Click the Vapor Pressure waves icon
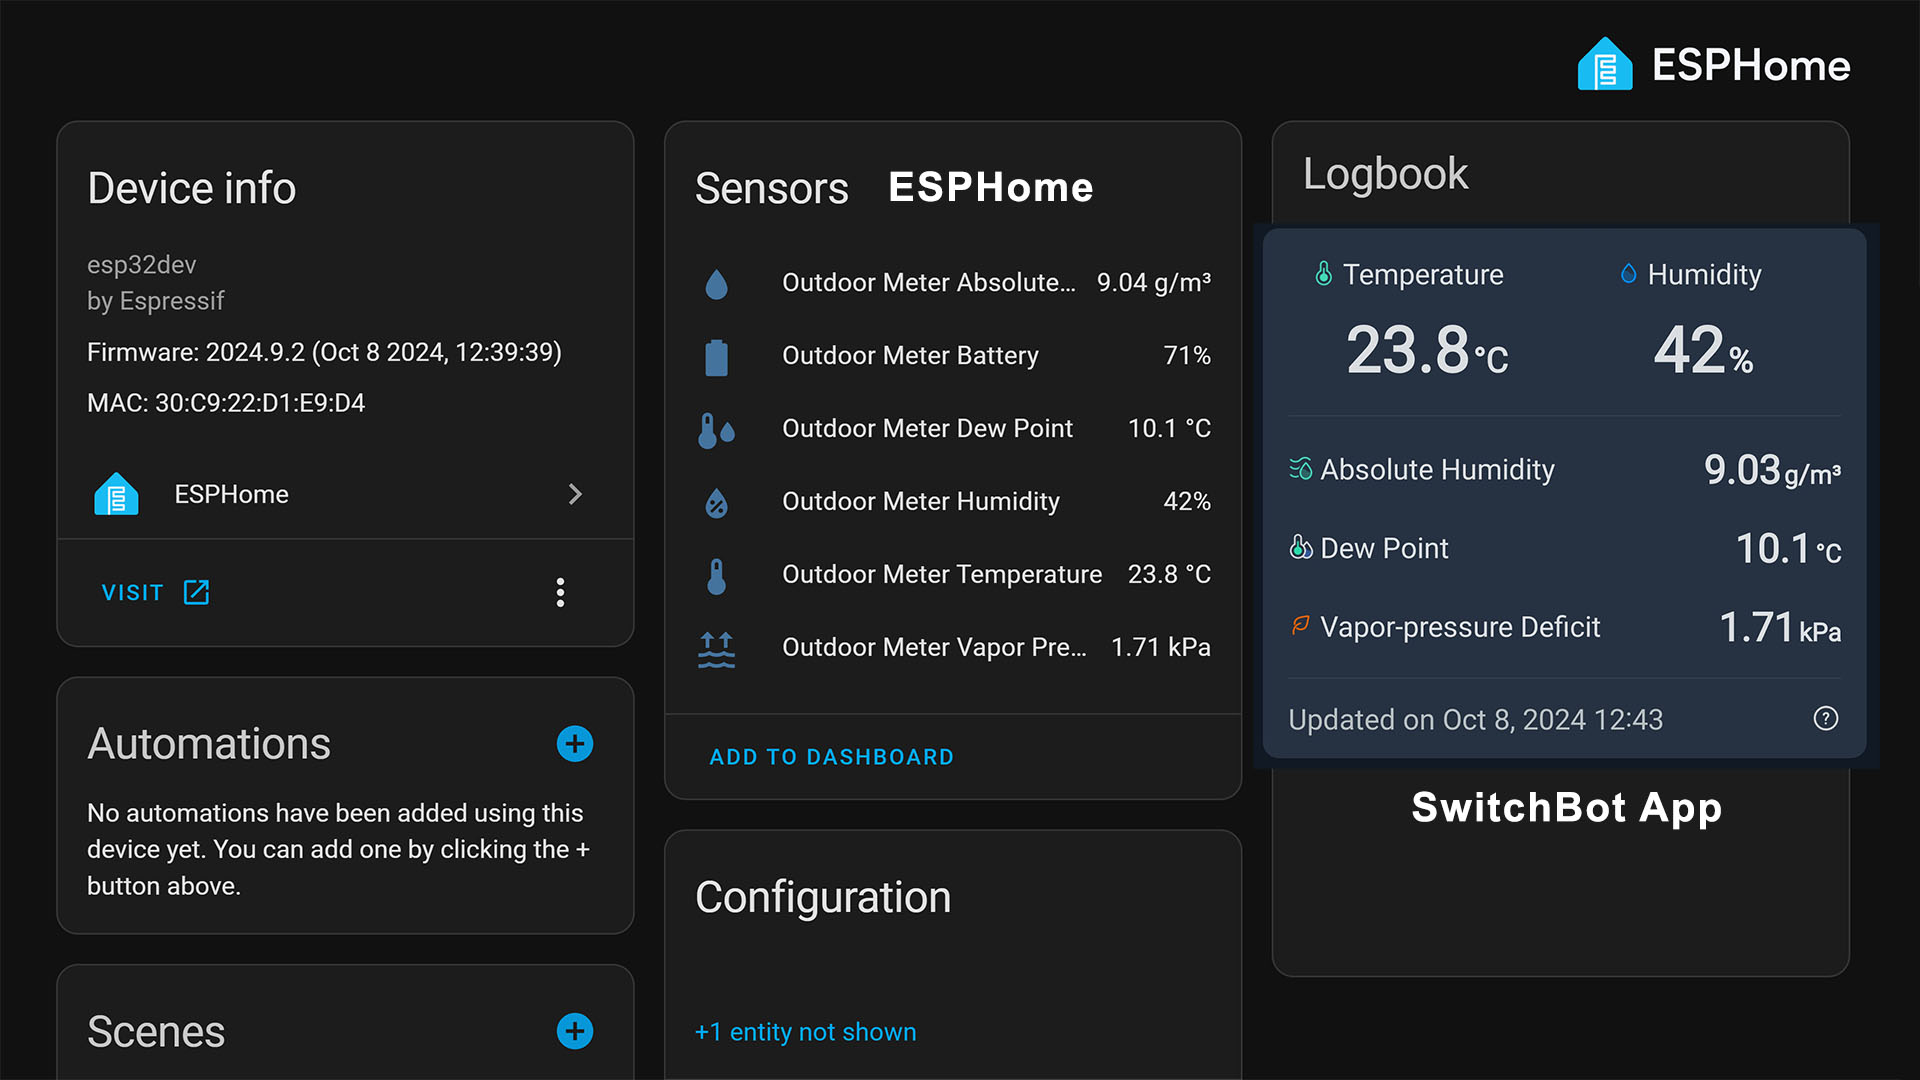Image resolution: width=1920 pixels, height=1080 pixels. tap(716, 648)
